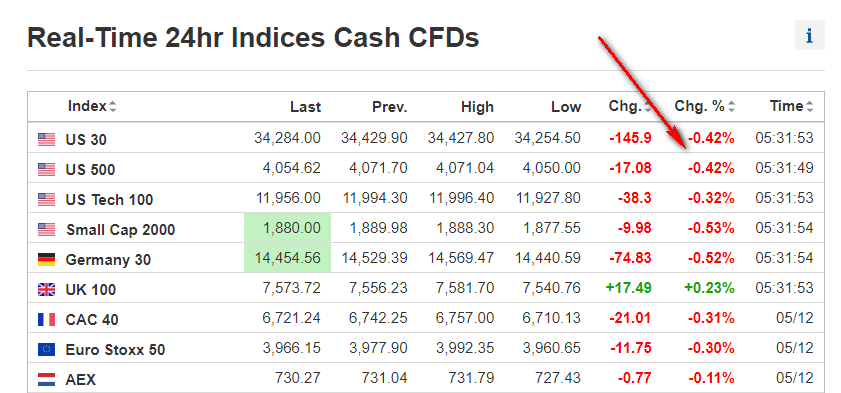Screen dimensions: 841x393
Task: Click the US flag icon for US 30
Action: 47,140
